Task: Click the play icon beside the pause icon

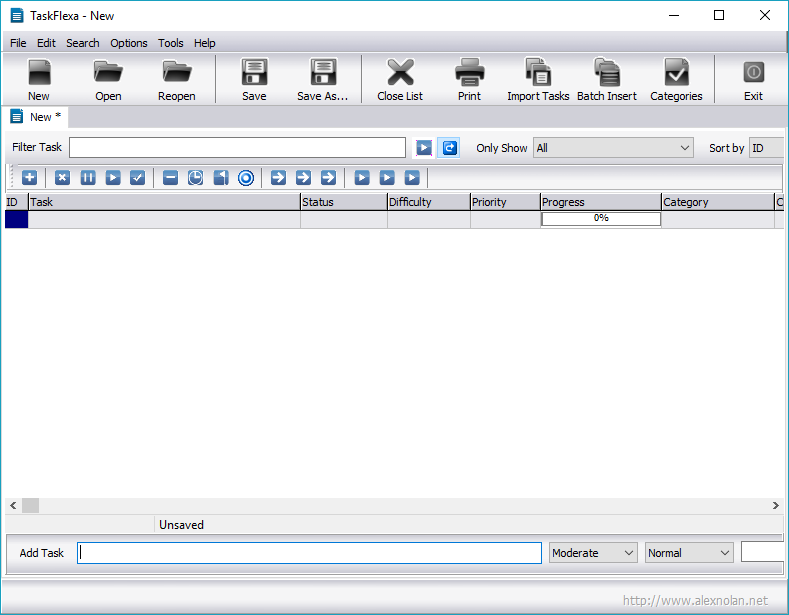Action: click(113, 178)
